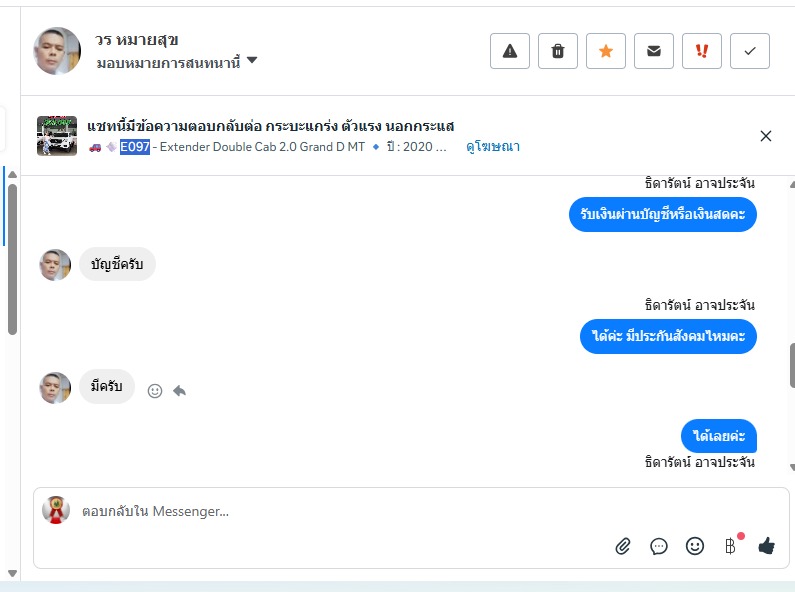
Task: Open the emoji picker in composer
Action: [695, 546]
